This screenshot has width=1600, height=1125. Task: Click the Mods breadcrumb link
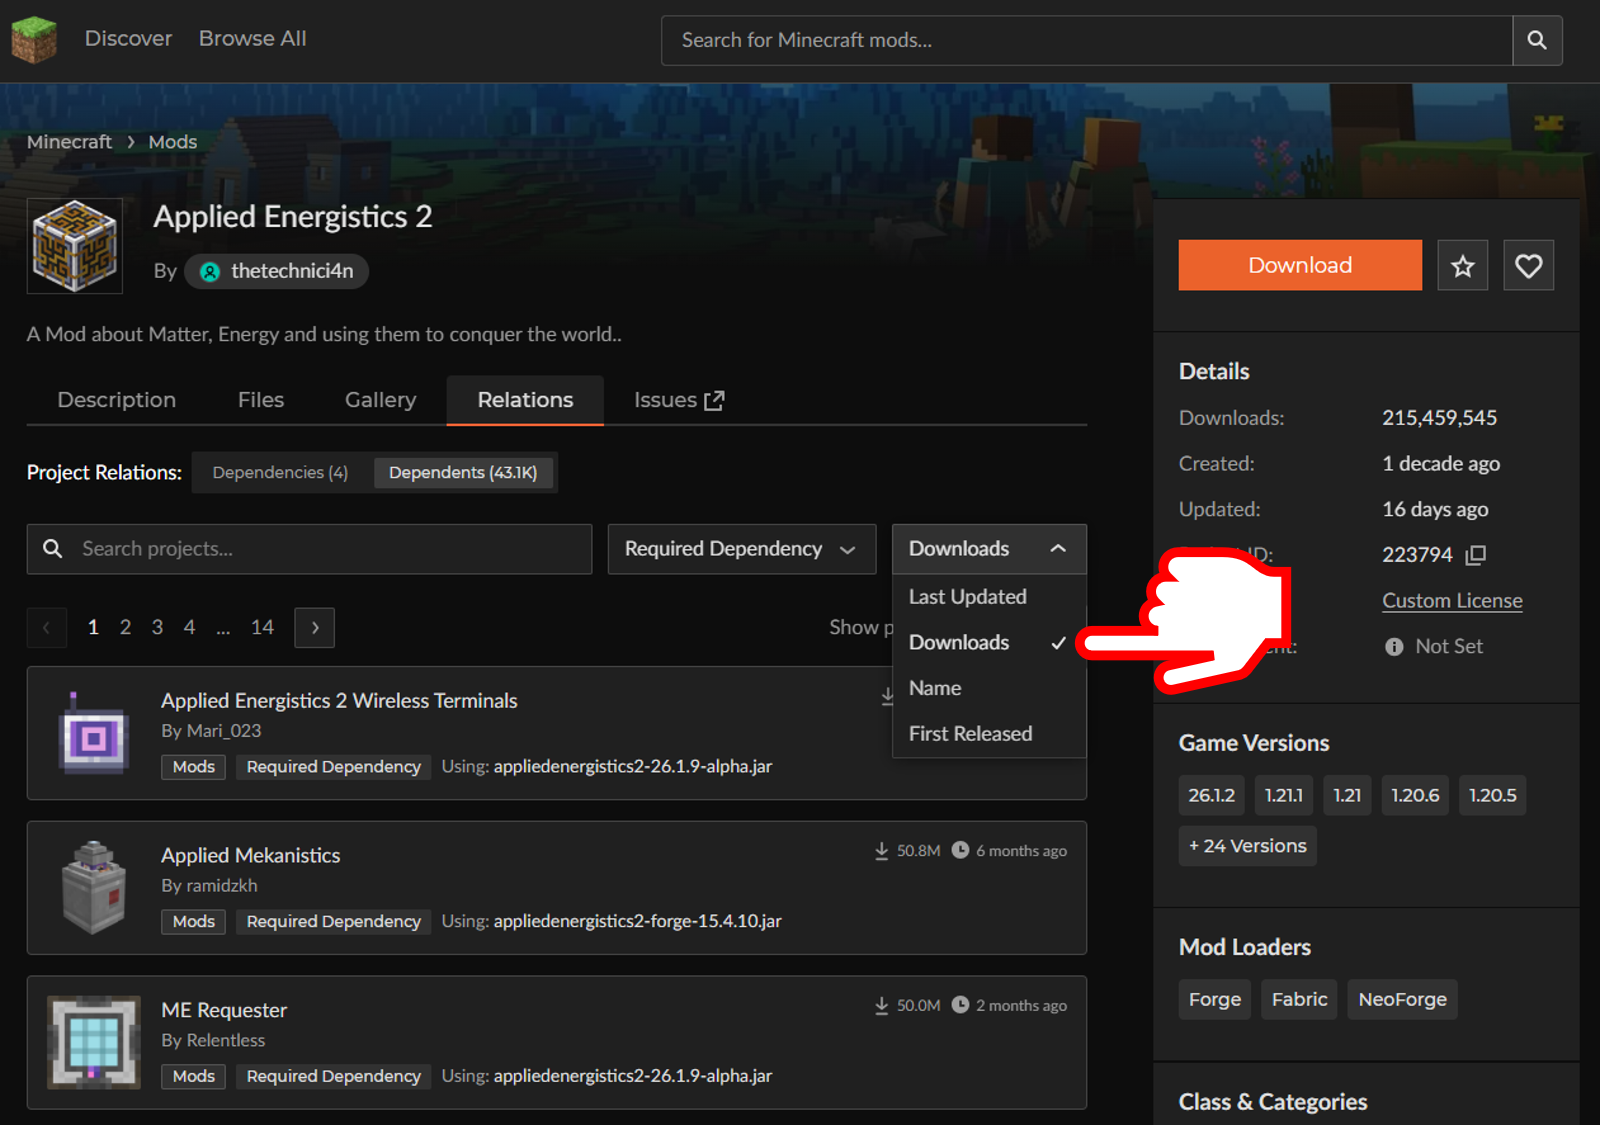[173, 142]
